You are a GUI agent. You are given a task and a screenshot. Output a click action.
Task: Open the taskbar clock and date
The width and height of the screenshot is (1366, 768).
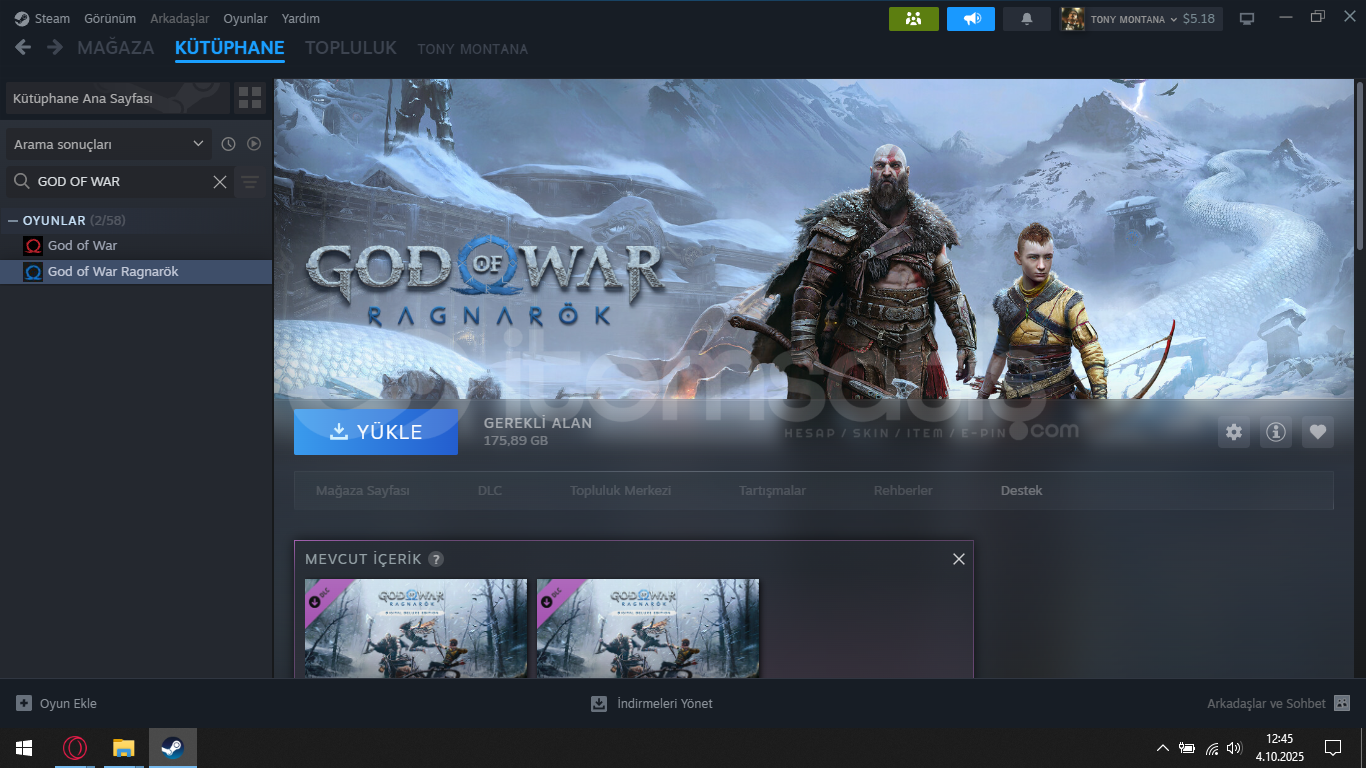pyautogui.click(x=1279, y=748)
